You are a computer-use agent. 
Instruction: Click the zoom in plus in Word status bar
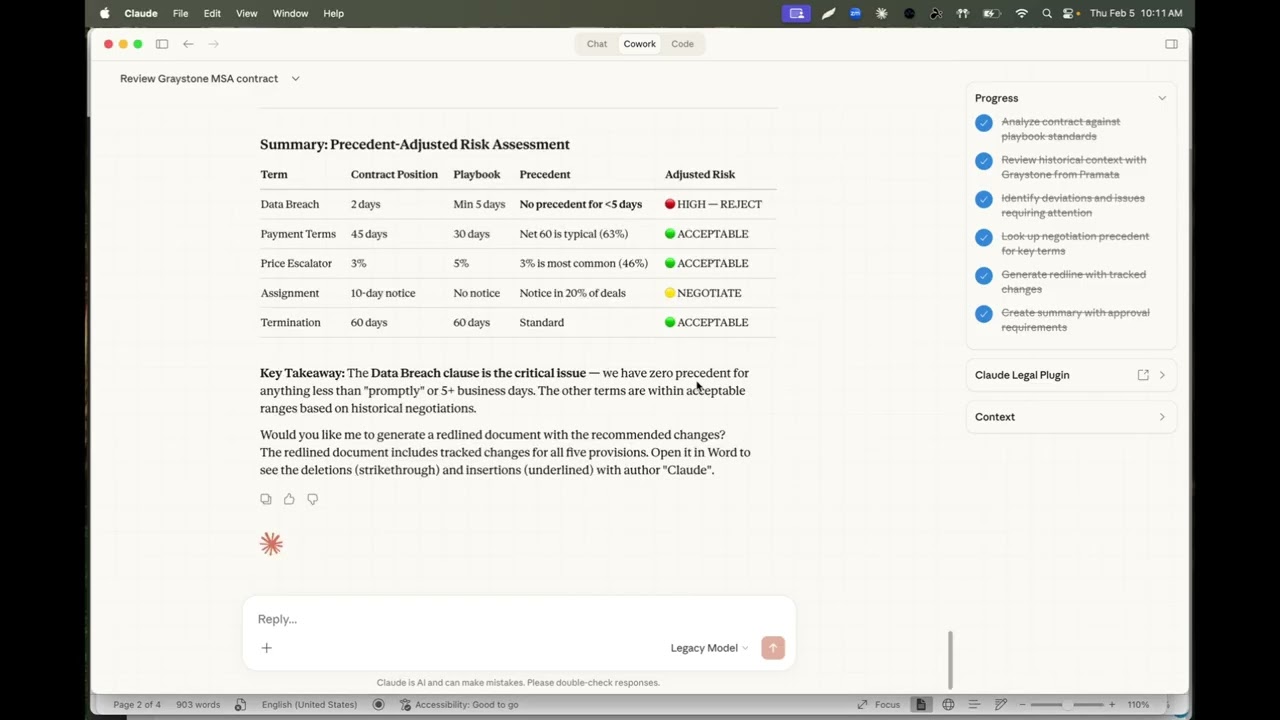1111,704
